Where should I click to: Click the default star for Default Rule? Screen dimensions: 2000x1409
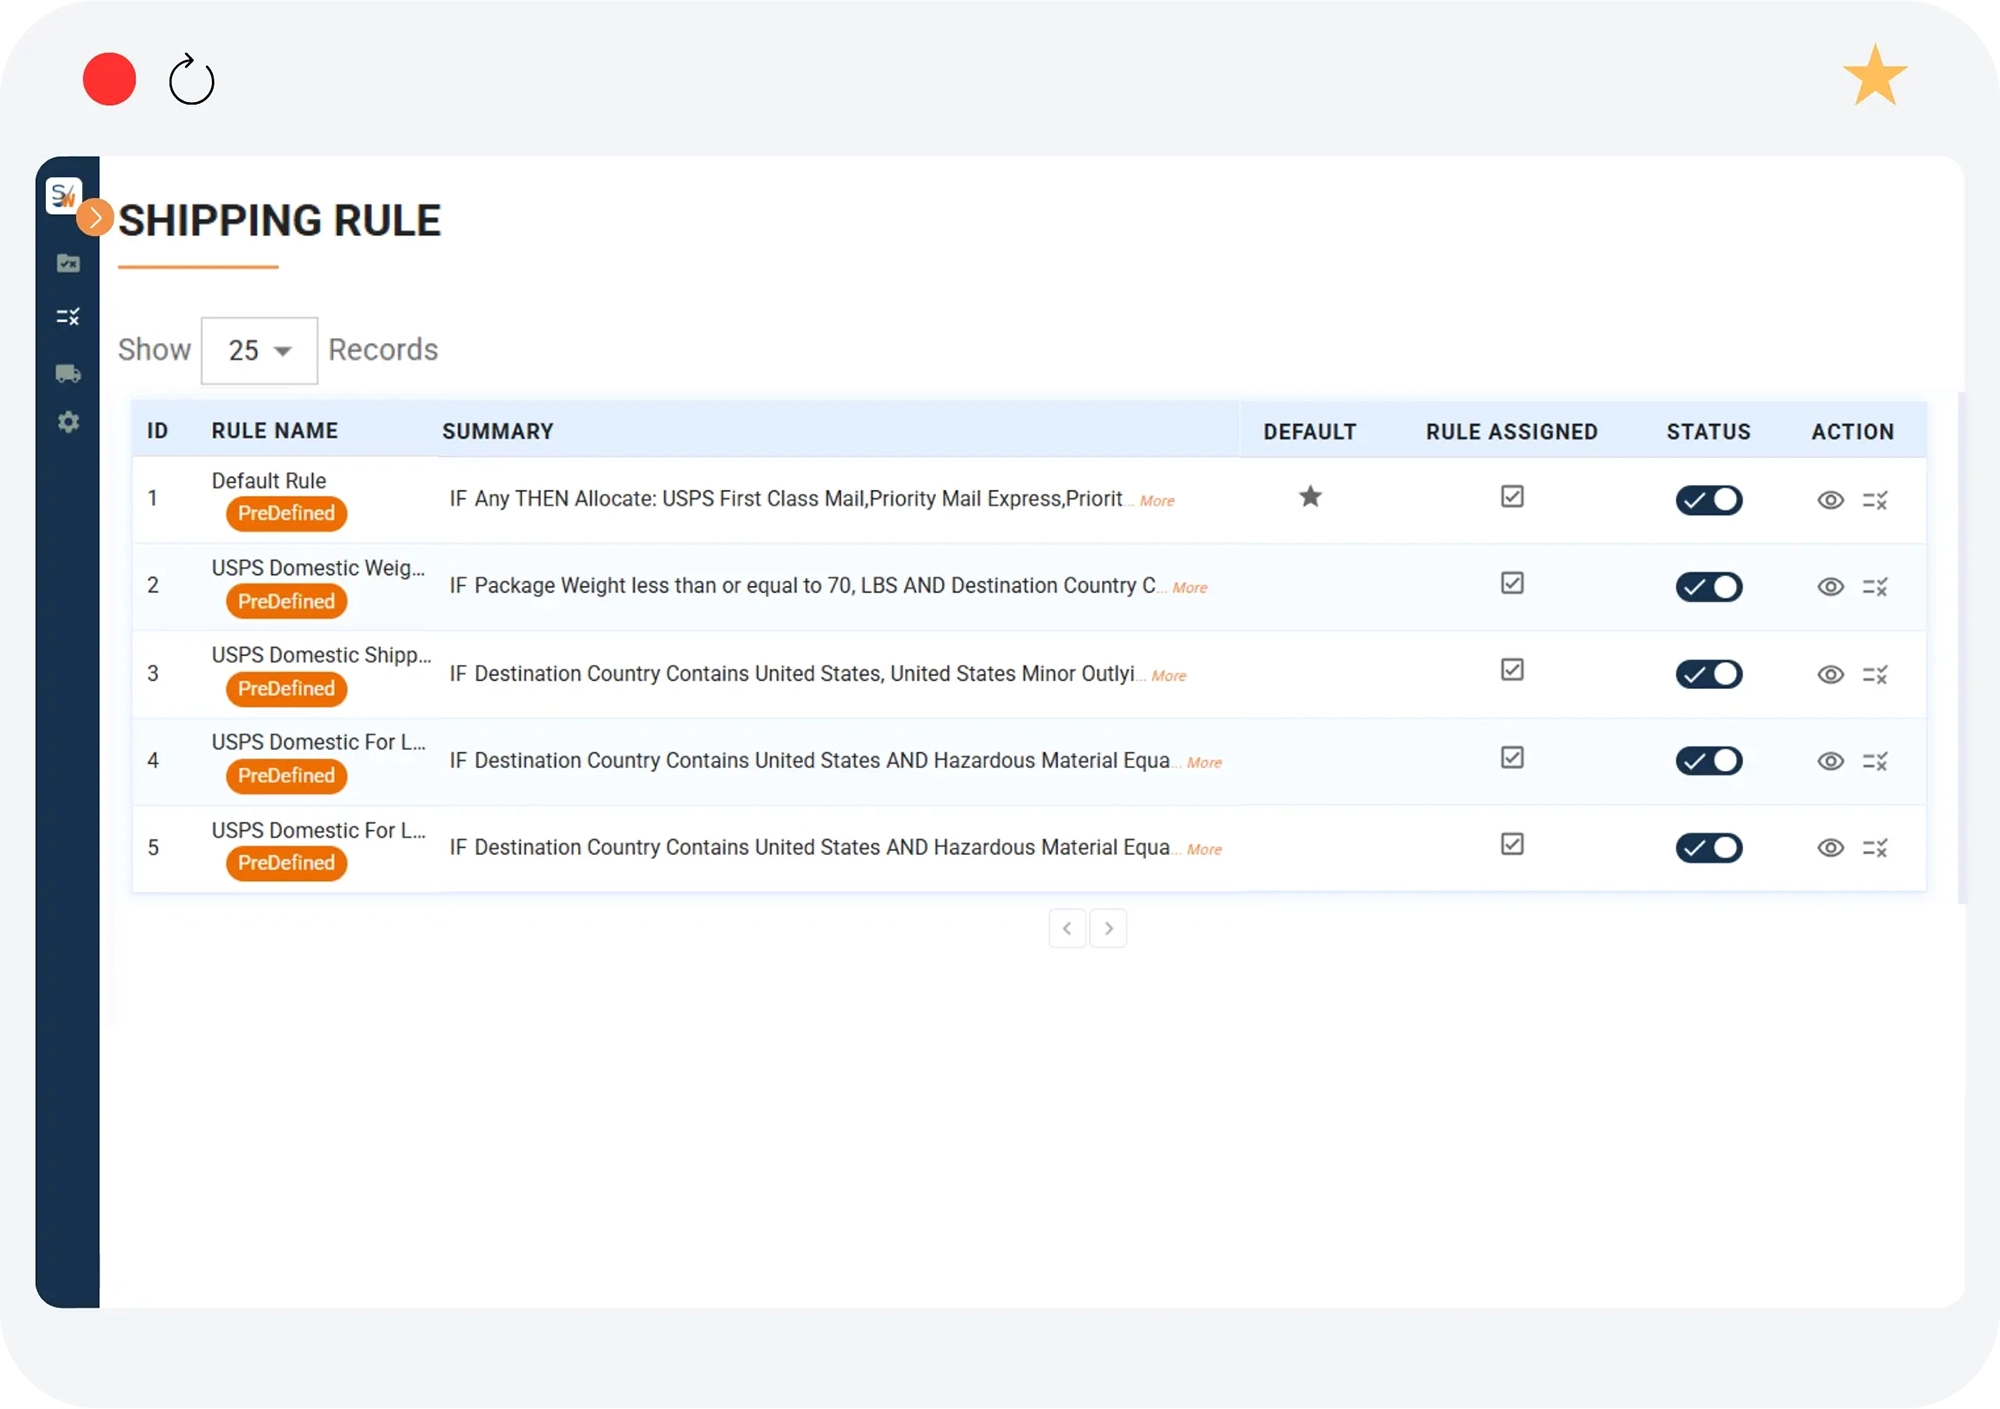pos(1310,496)
